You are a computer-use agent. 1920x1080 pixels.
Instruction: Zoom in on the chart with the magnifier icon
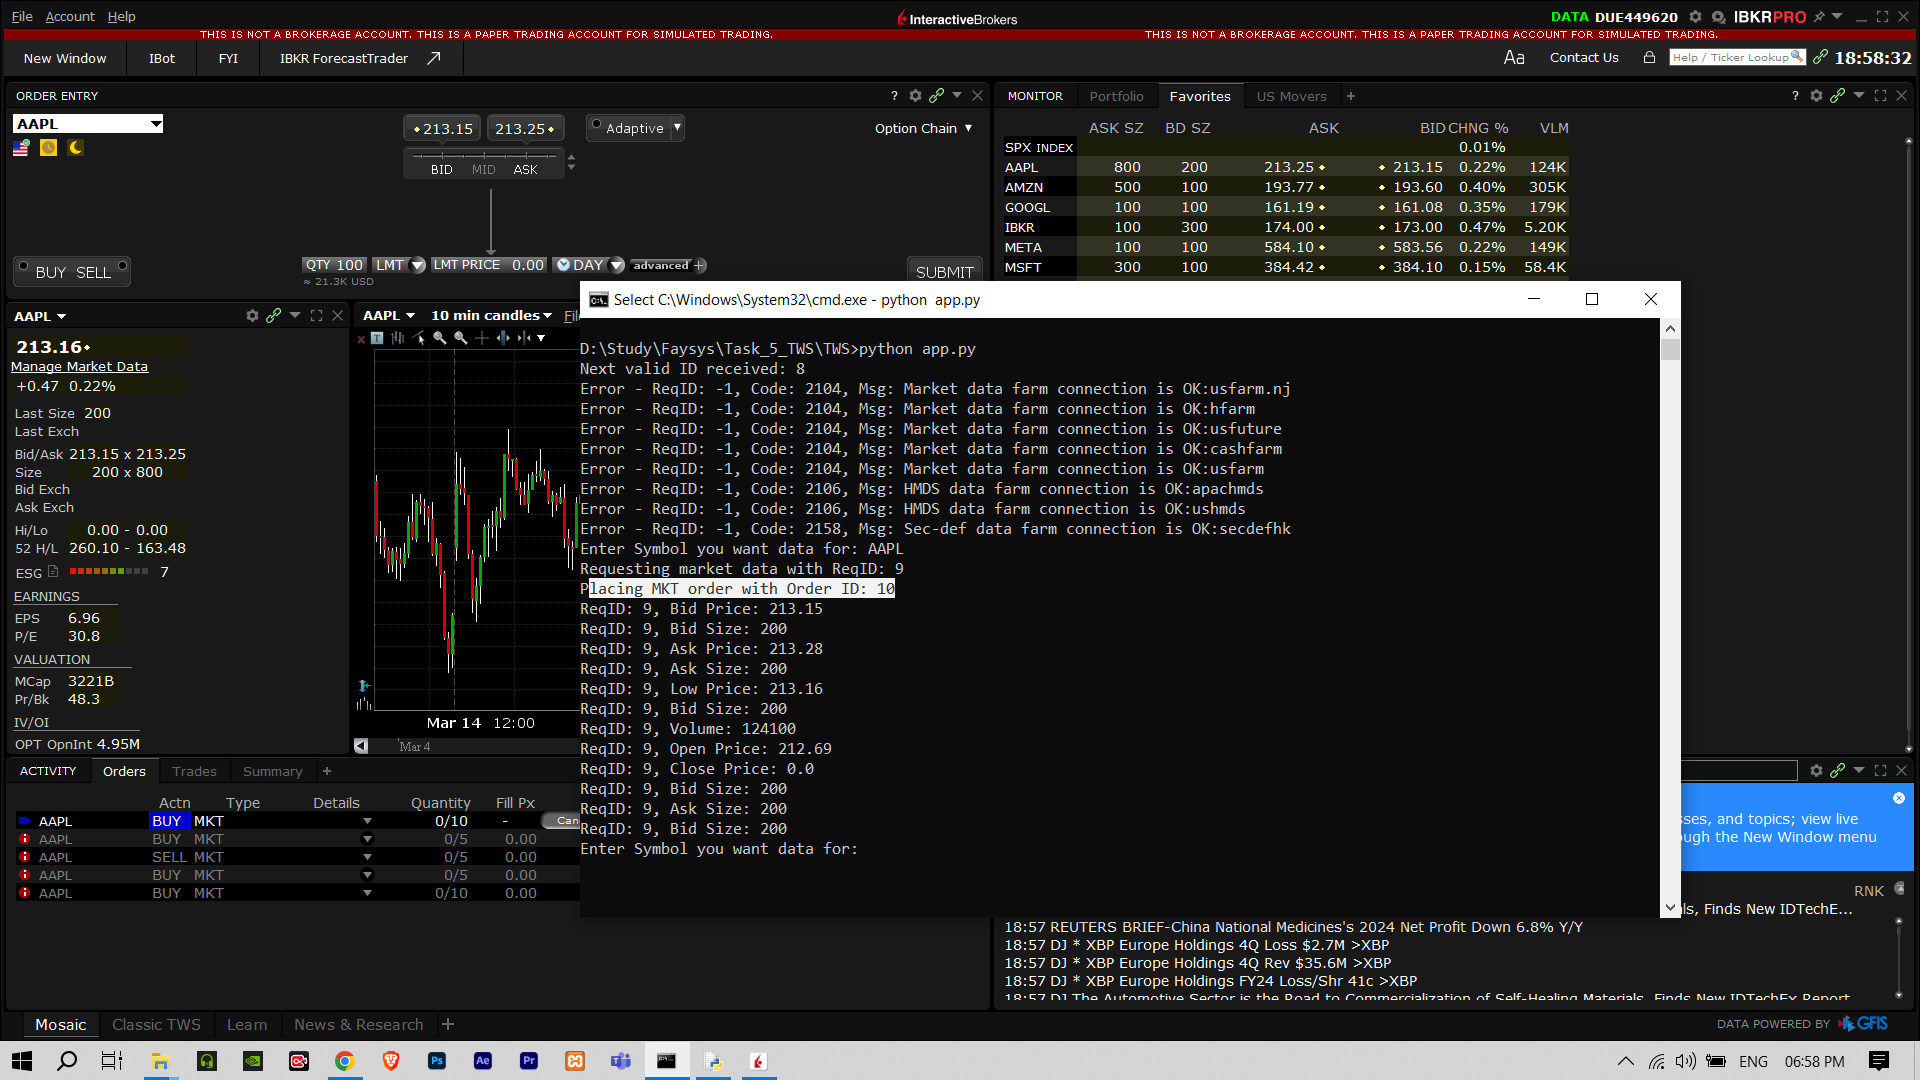[x=440, y=338]
